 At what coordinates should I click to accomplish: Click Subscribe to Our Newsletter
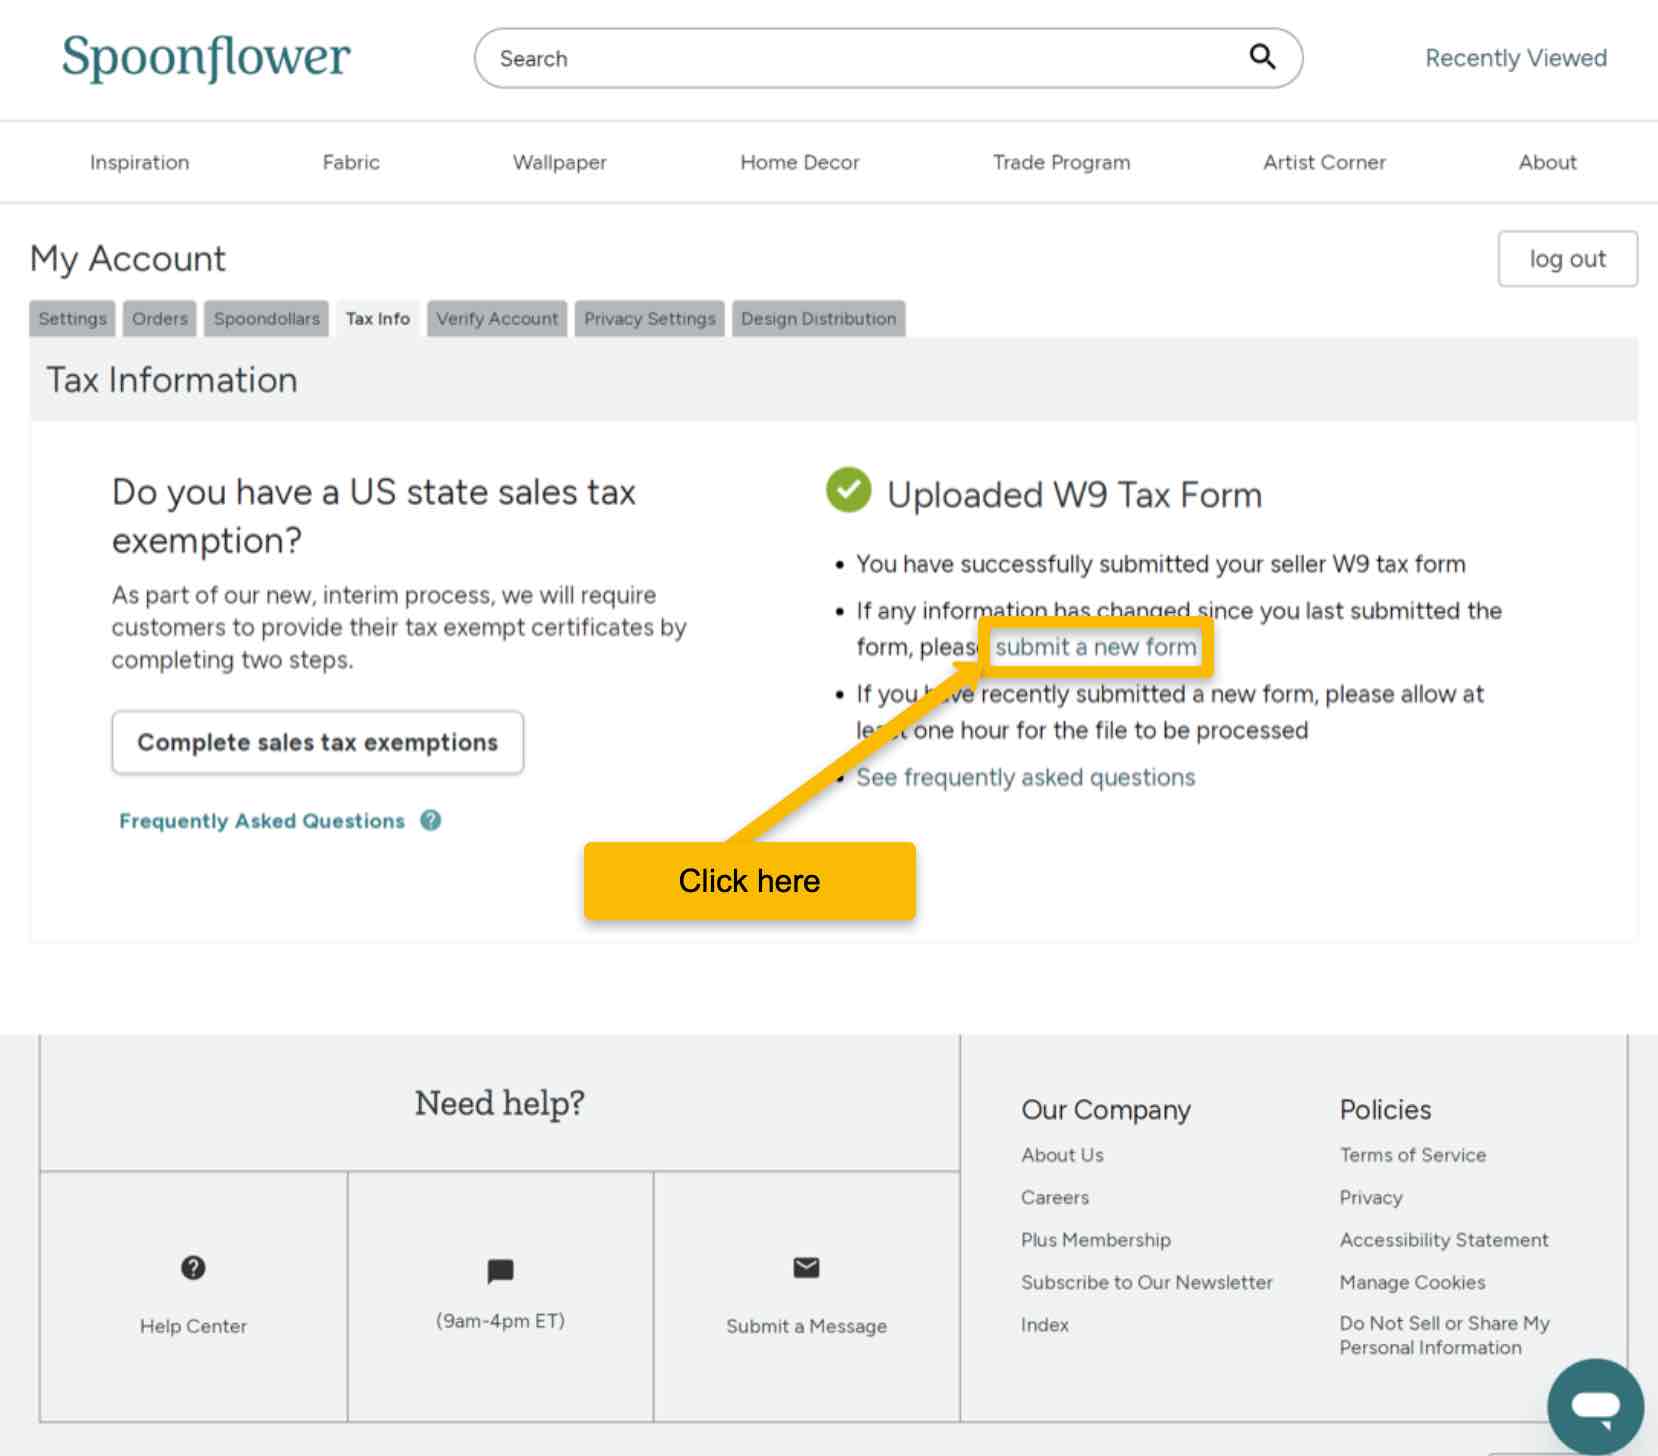tap(1147, 1282)
